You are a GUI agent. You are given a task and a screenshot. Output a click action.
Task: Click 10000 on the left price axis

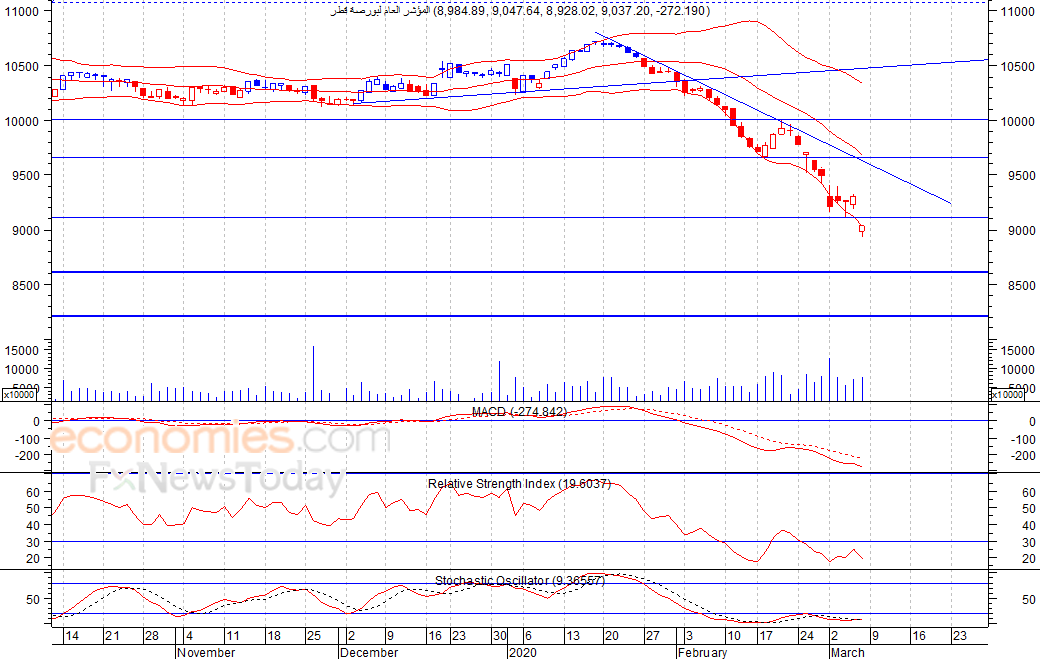(x=23, y=121)
